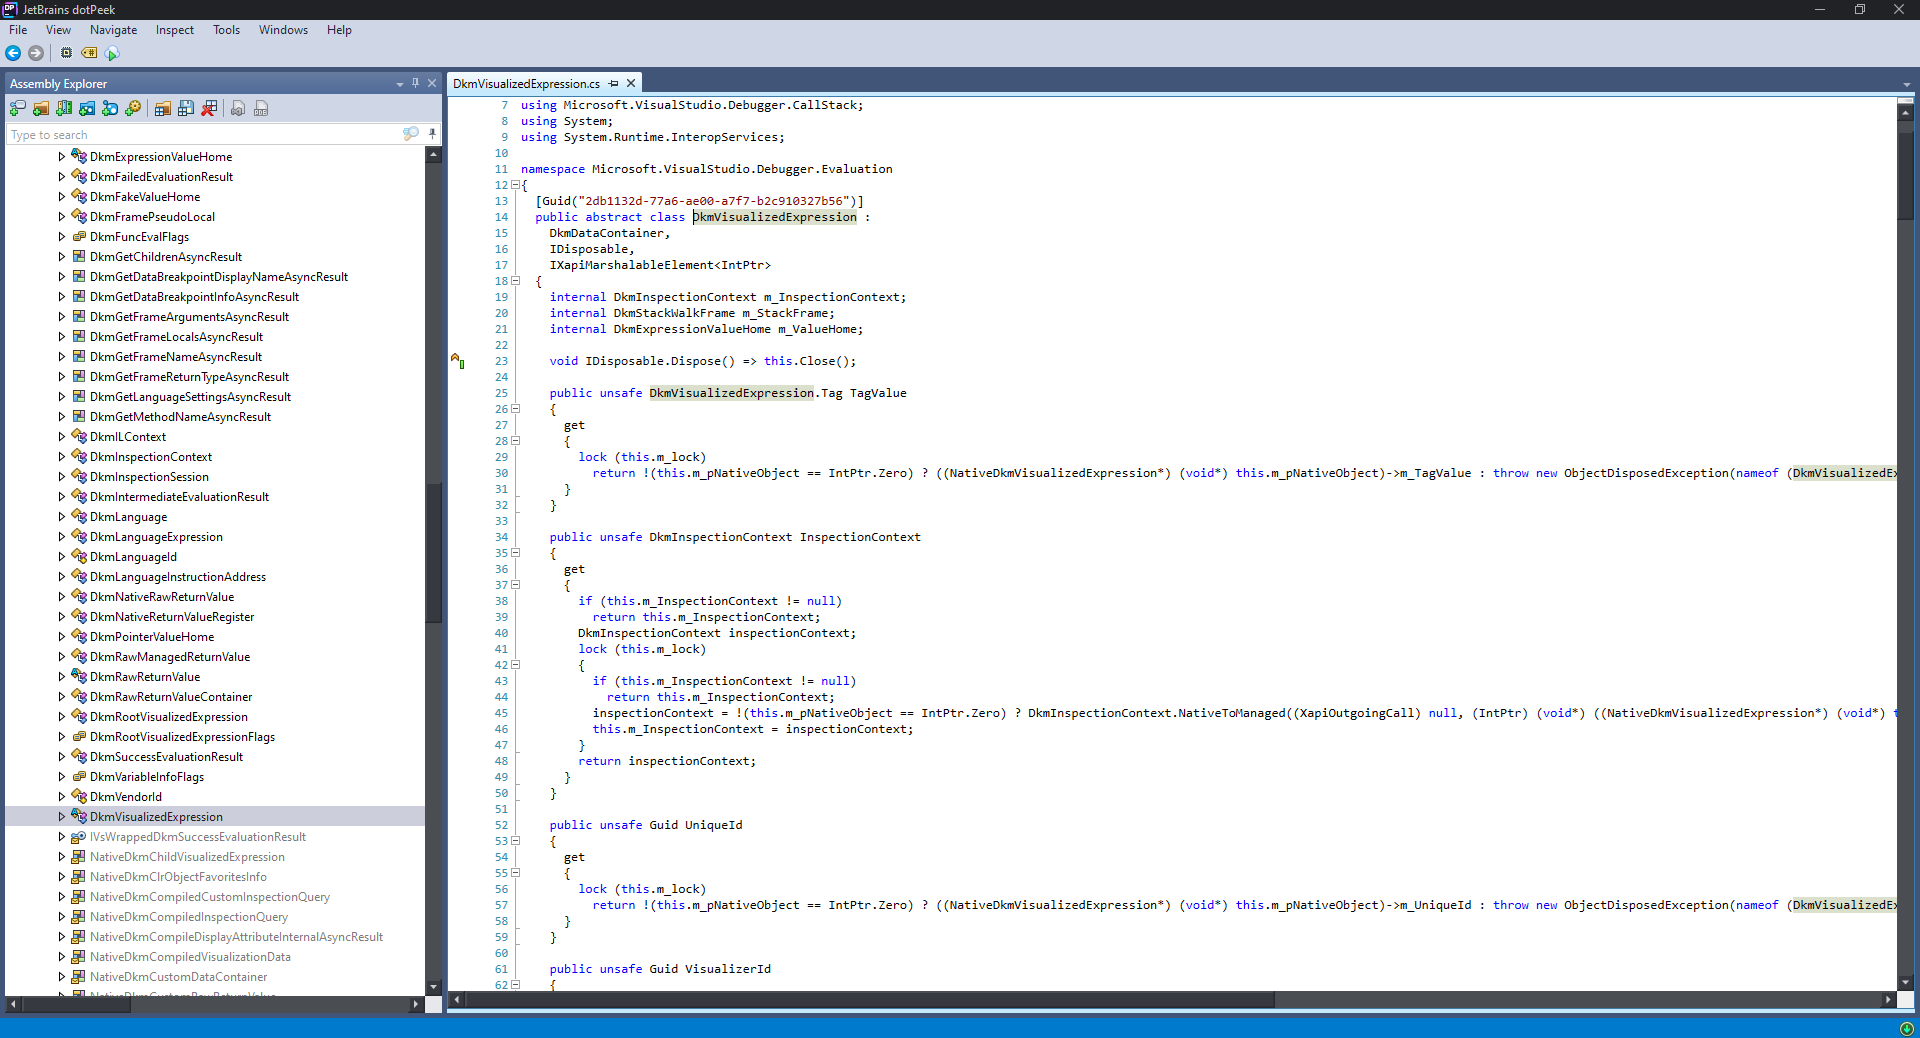Select DkmRootVisualizedExpression in the tree

[169, 717]
